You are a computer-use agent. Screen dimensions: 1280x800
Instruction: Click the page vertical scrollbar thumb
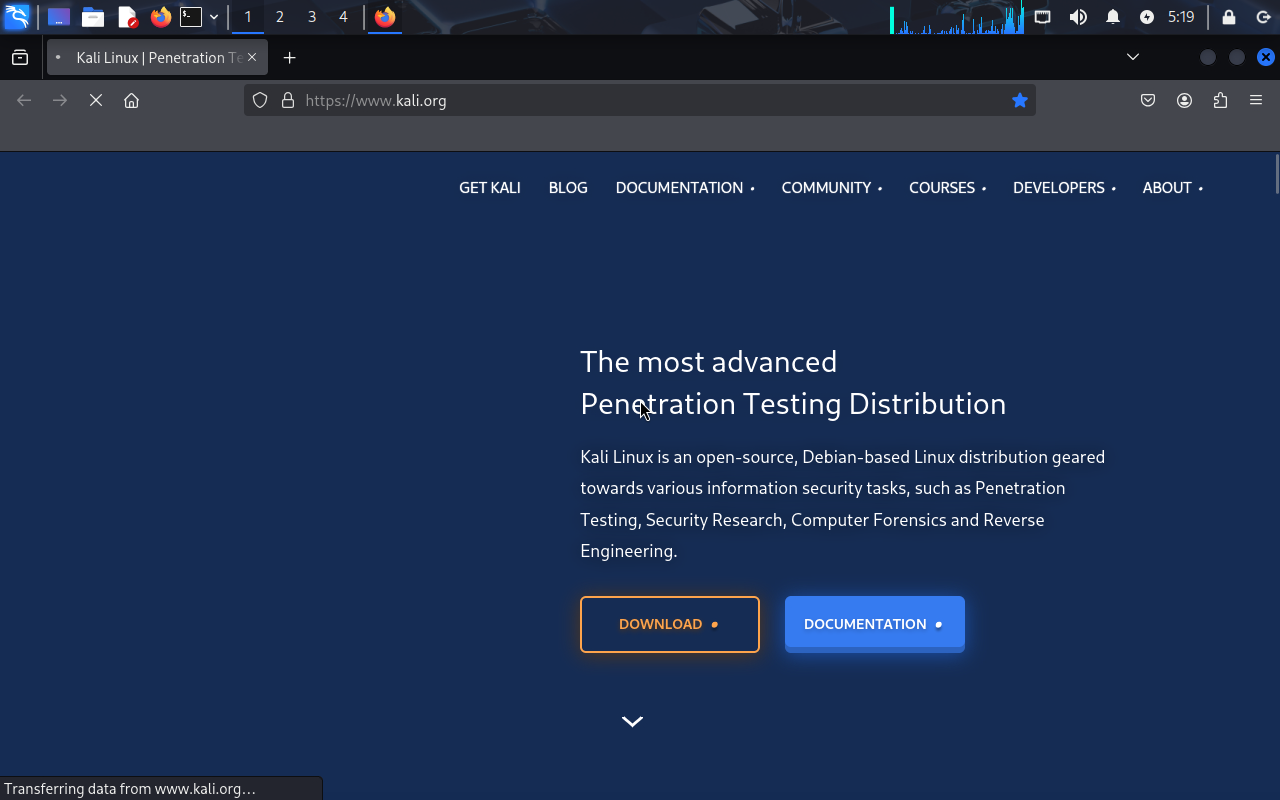pyautogui.click(x=1276, y=174)
